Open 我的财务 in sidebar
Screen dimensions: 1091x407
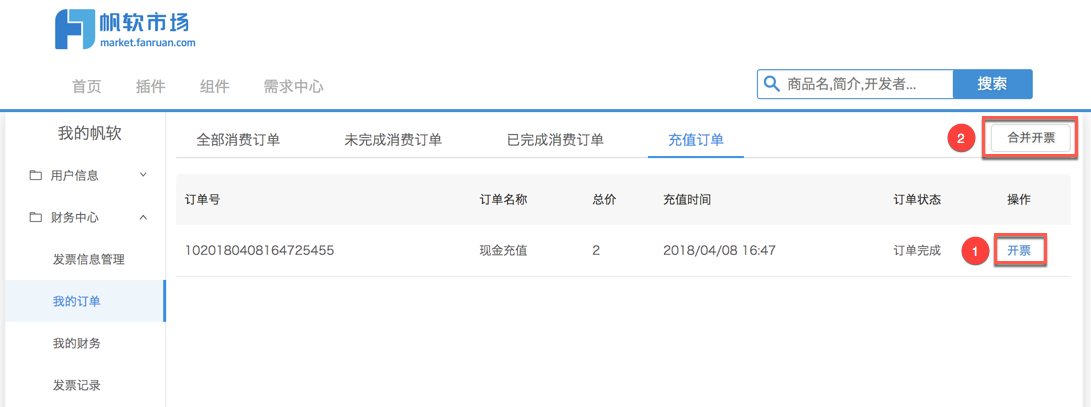coord(77,343)
